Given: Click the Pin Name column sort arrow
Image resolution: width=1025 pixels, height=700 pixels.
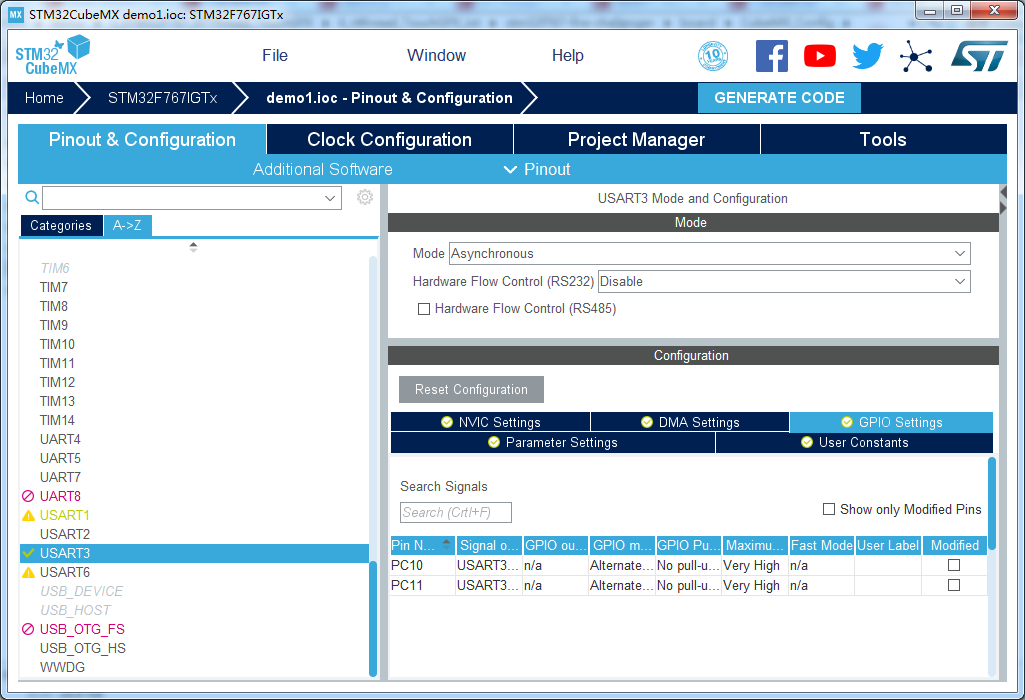Looking at the screenshot, I should point(446,543).
